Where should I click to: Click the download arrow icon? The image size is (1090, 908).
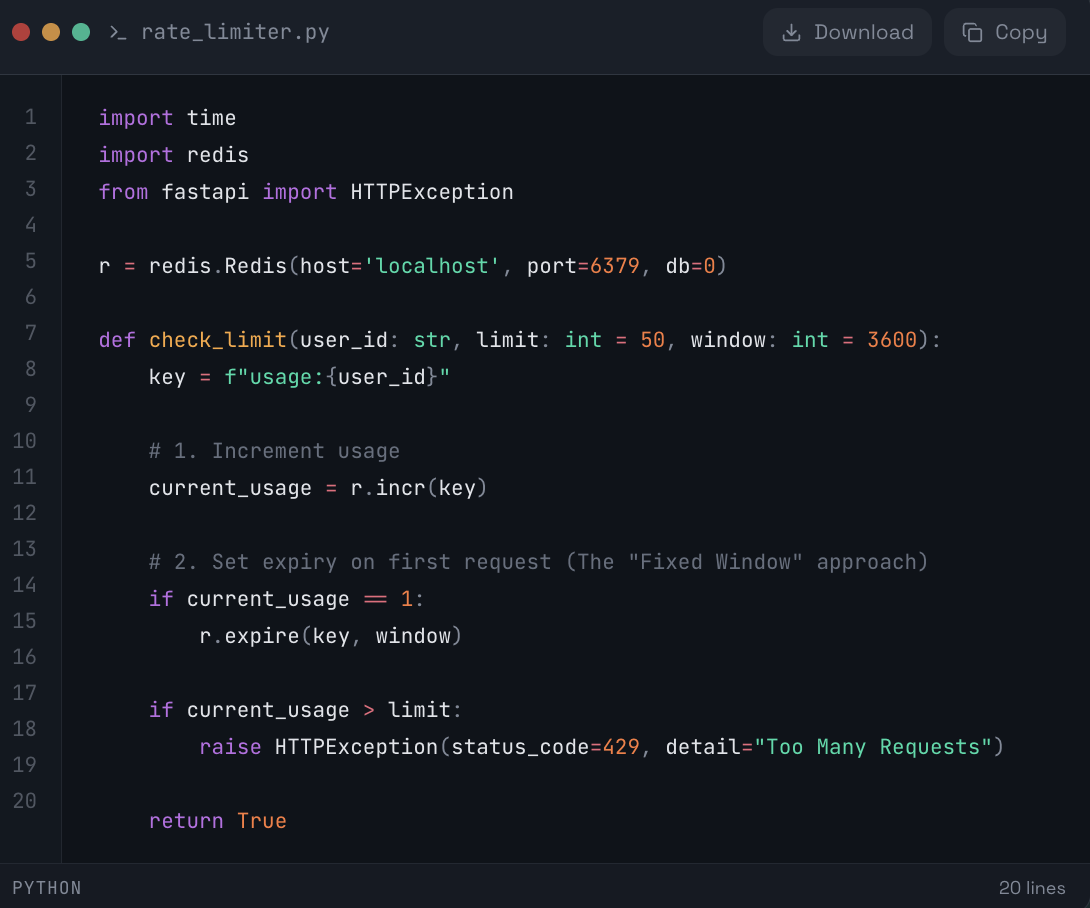click(x=791, y=33)
